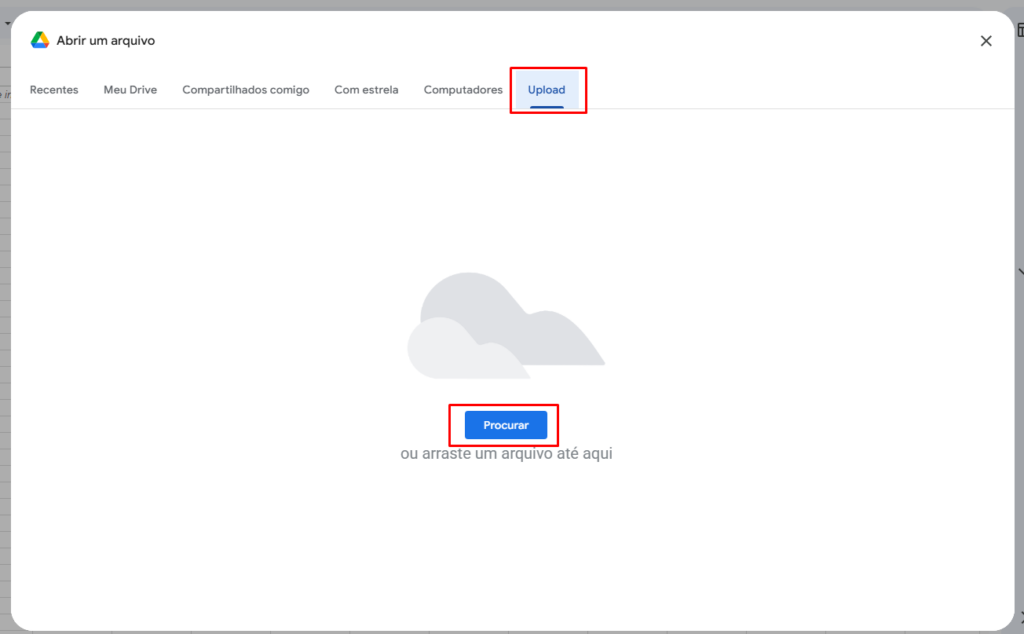Expand the chevron at the right window edge
The image size is (1024, 634).
(x=1020, y=271)
